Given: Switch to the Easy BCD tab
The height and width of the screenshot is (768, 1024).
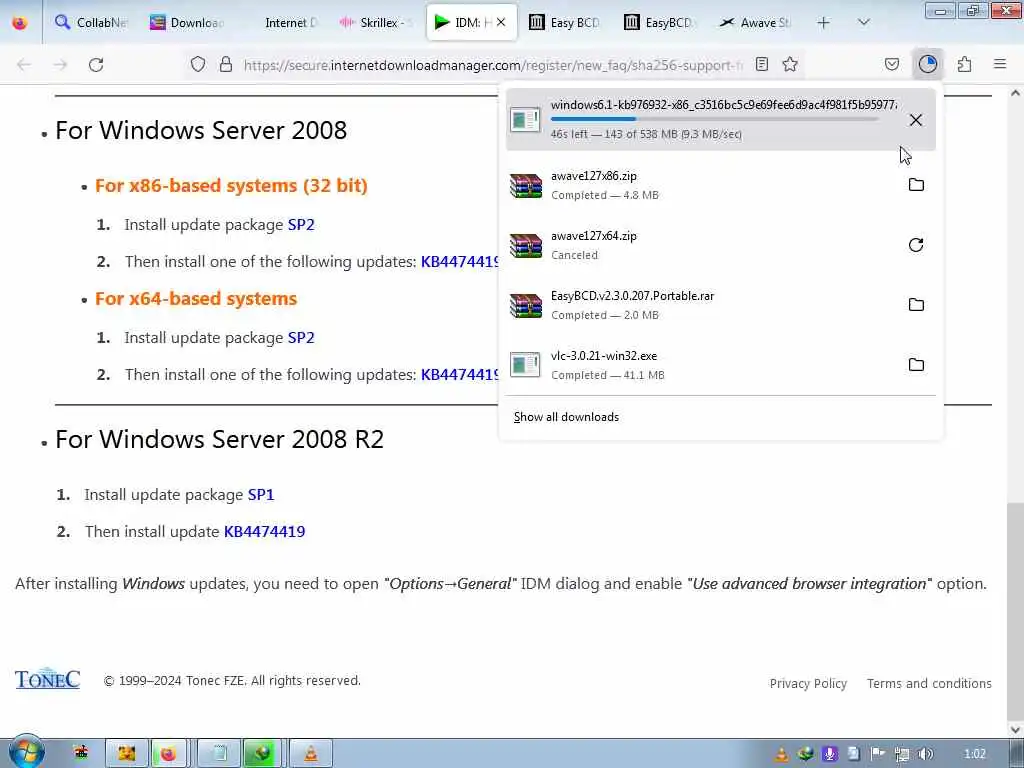Looking at the screenshot, I should pyautogui.click(x=564, y=22).
